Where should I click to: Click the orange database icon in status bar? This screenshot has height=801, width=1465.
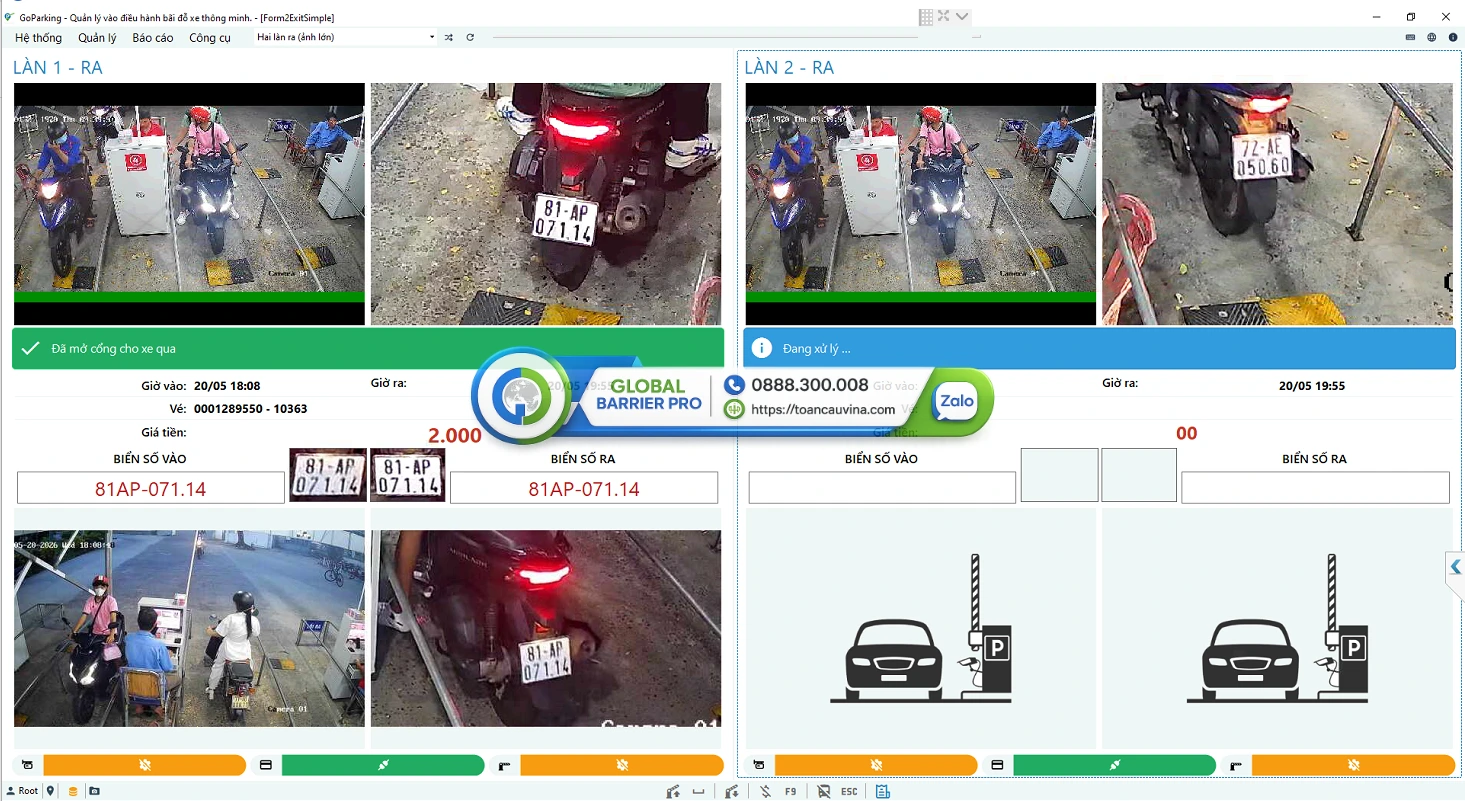tap(73, 791)
